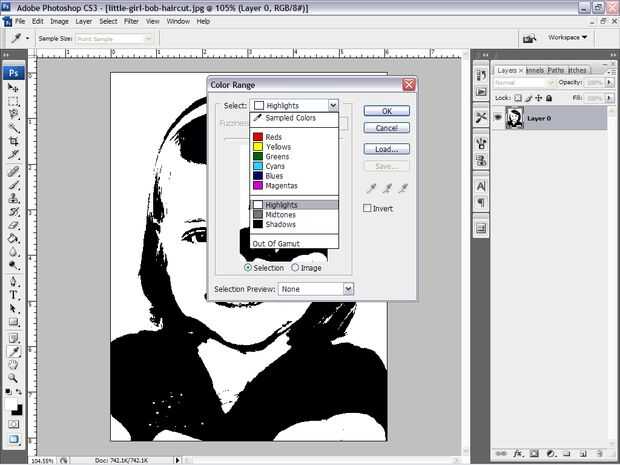Toggle Lock image pixels brush icon
The image size is (620, 465).
[x=528, y=98]
